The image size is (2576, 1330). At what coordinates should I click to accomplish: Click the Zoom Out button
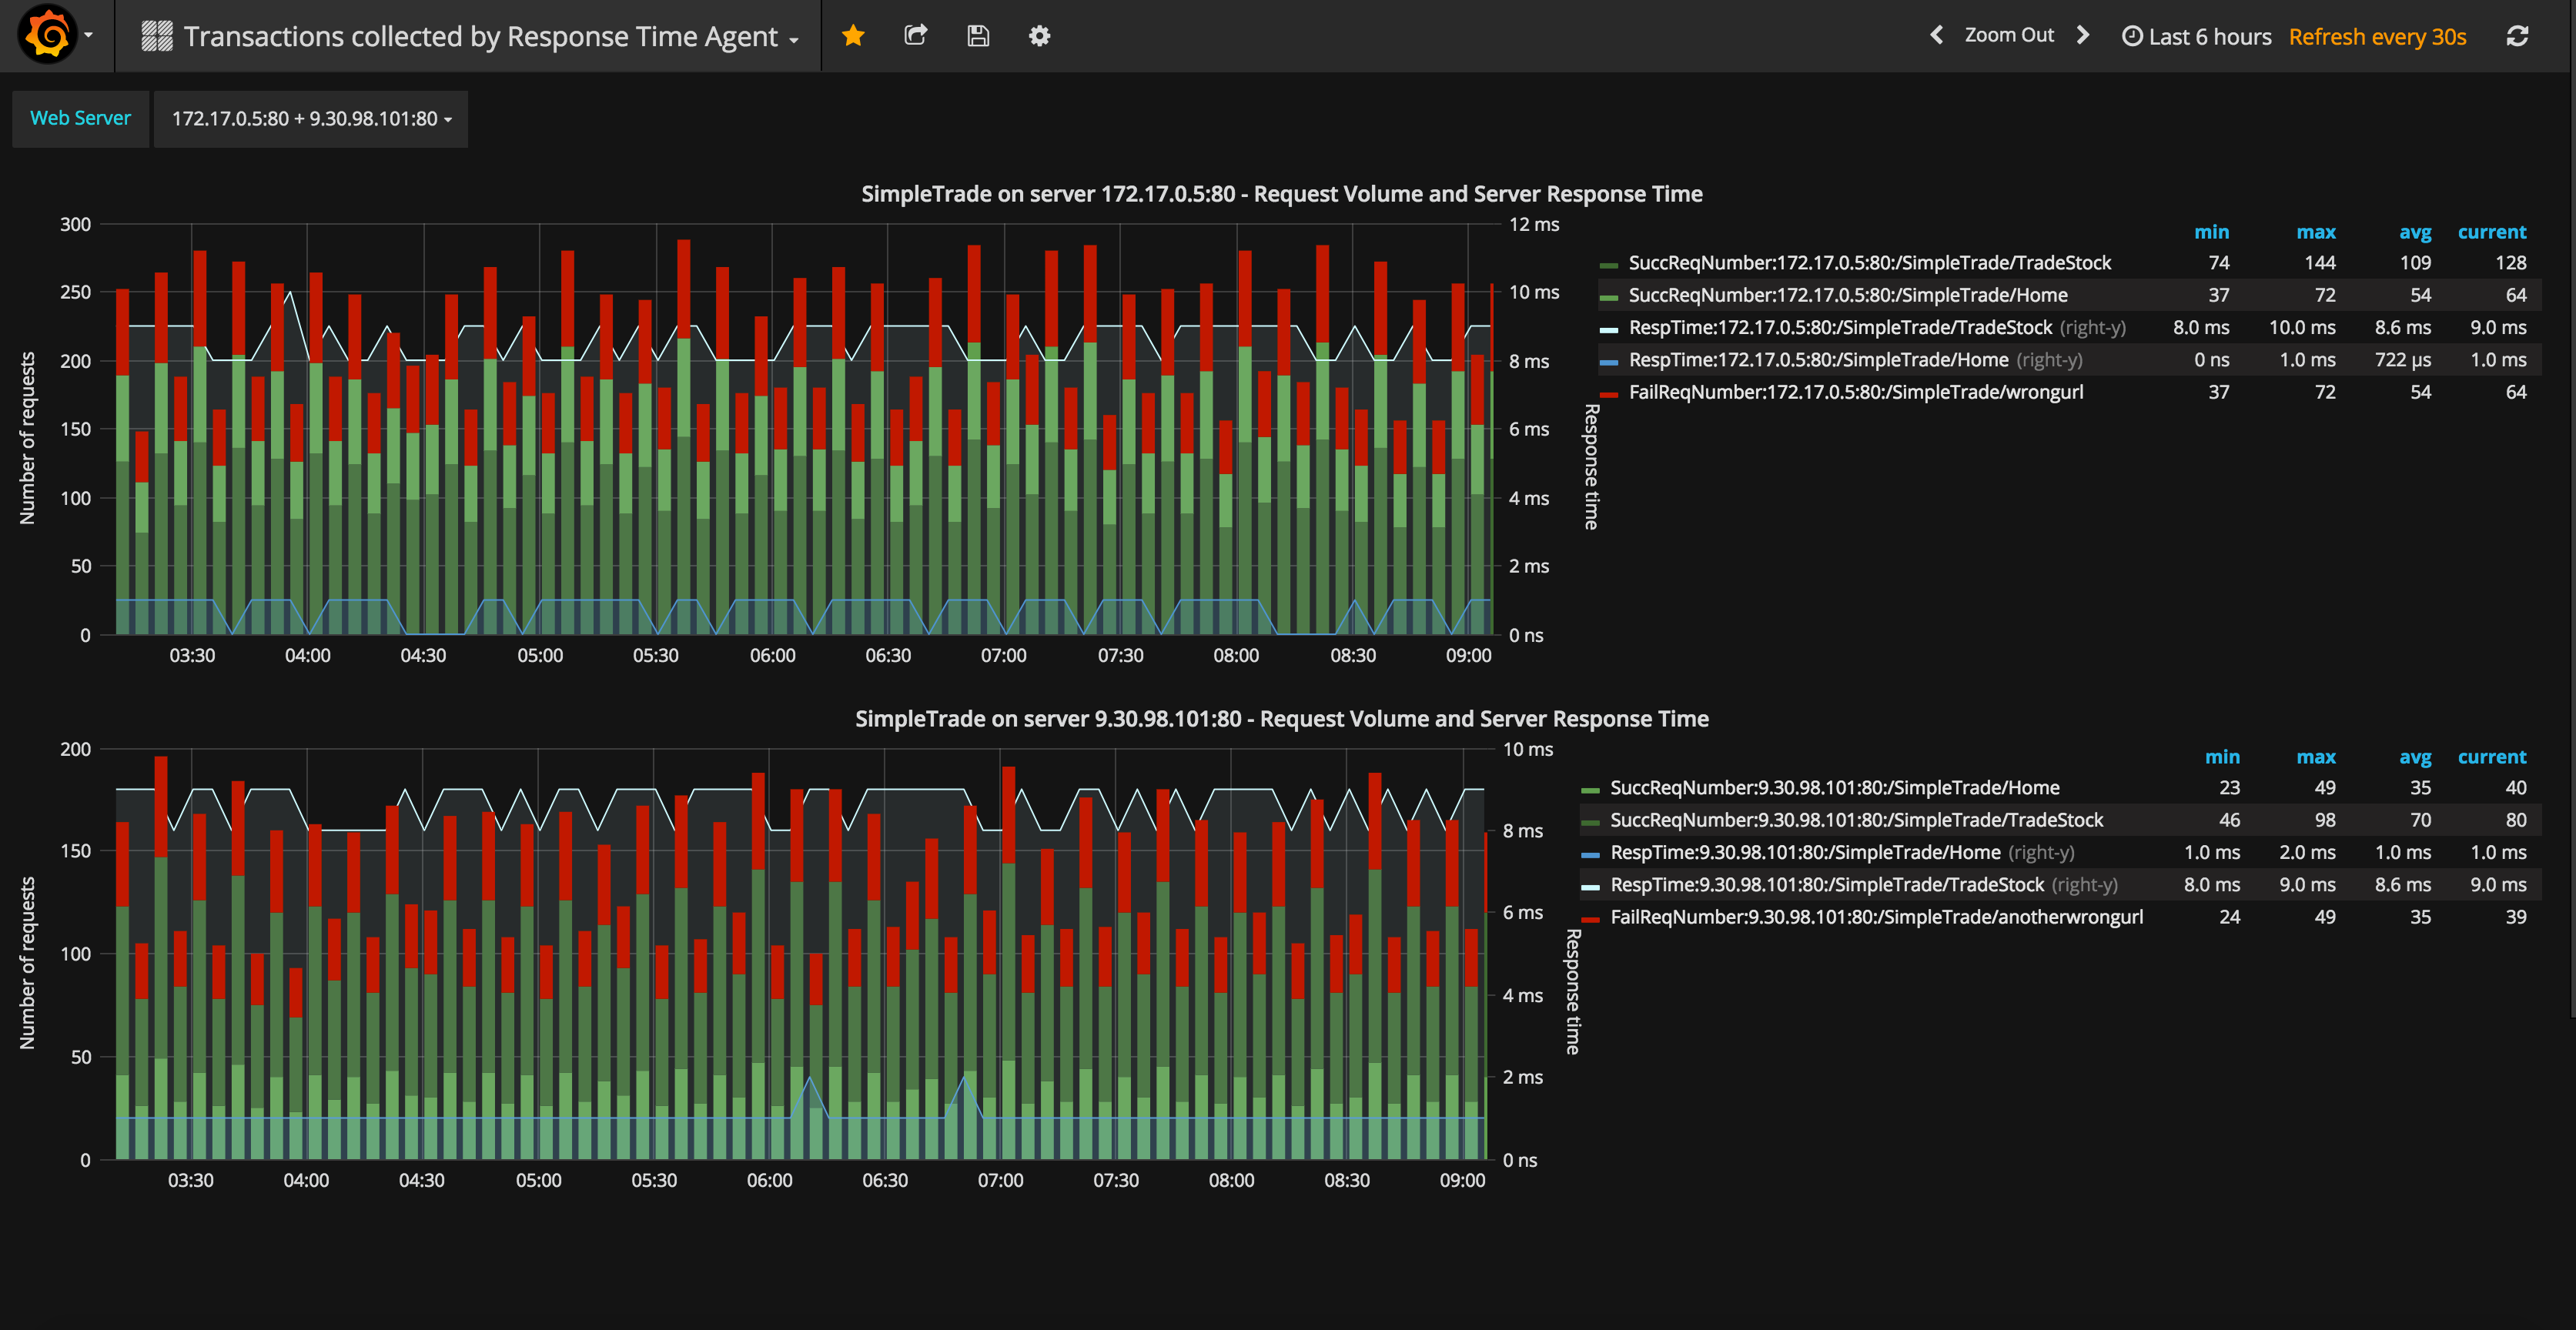(x=2009, y=35)
